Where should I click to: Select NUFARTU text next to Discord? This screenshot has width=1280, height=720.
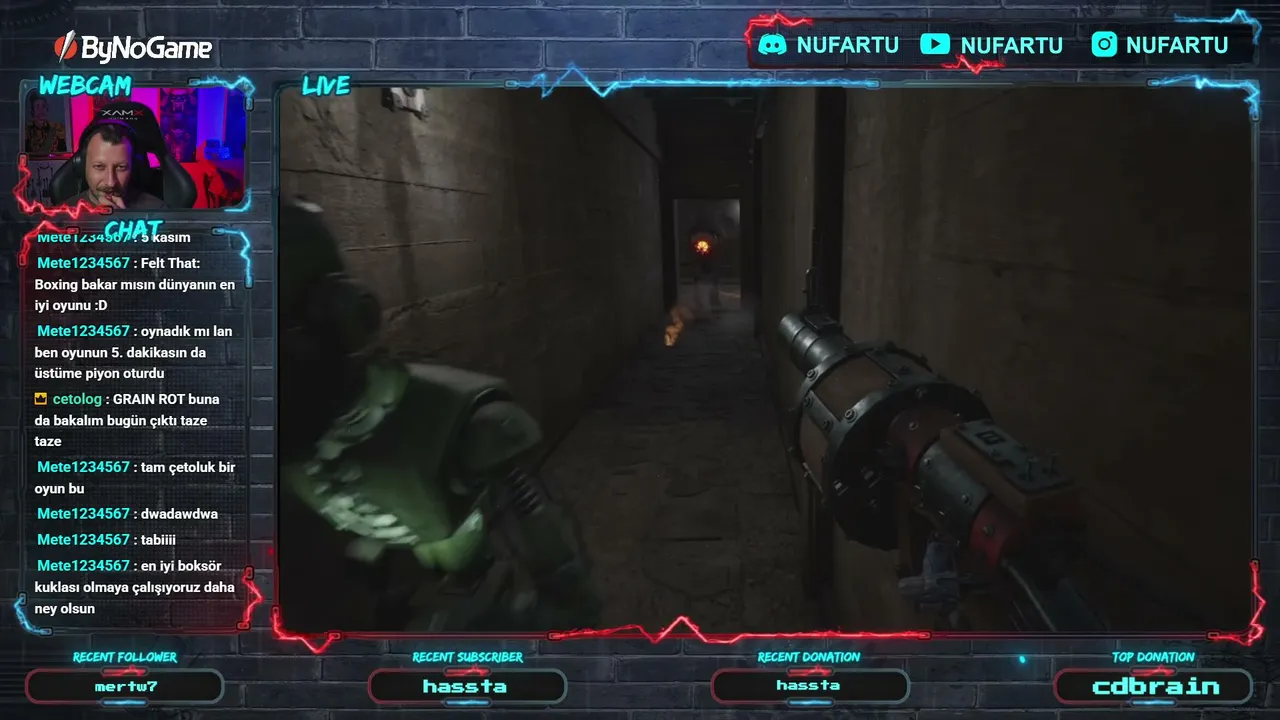coord(848,45)
